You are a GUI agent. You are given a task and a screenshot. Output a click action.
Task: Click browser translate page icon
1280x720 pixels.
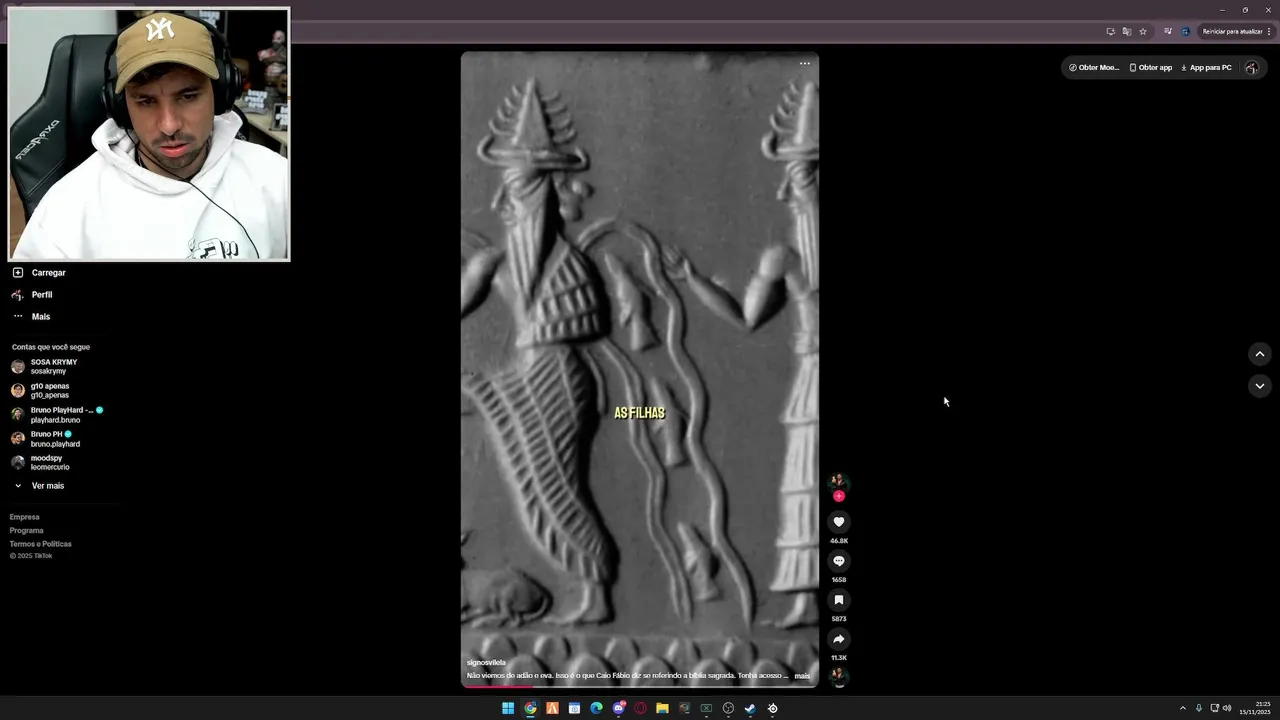(1127, 31)
